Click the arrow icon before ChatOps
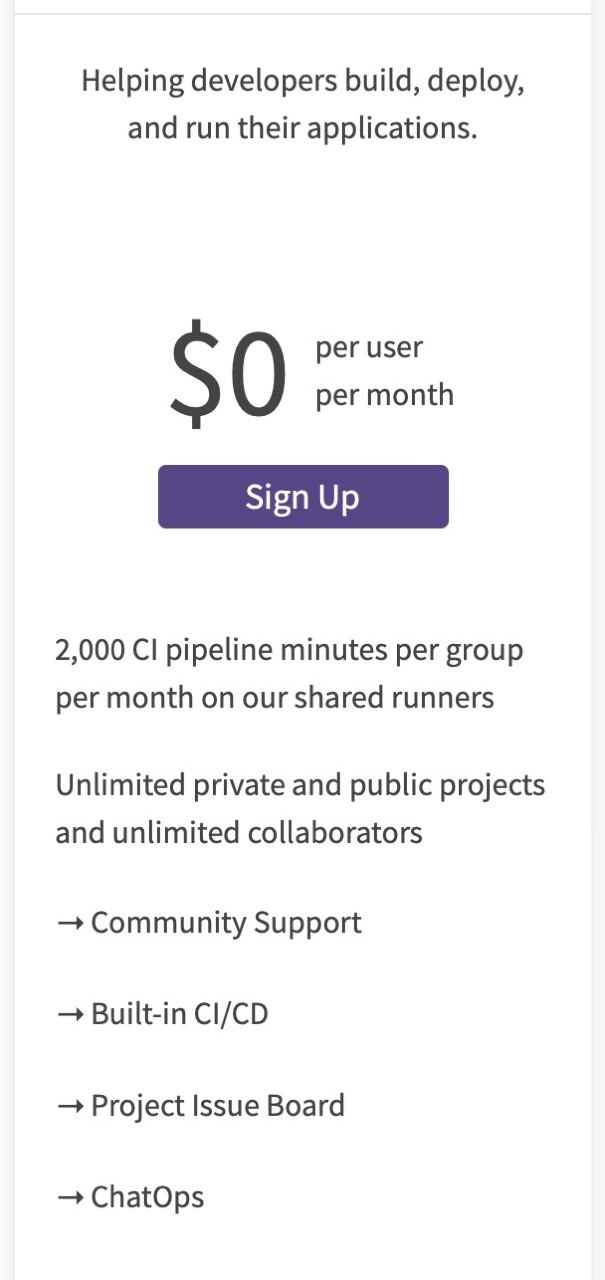605x1280 pixels. pyautogui.click(x=70, y=1198)
